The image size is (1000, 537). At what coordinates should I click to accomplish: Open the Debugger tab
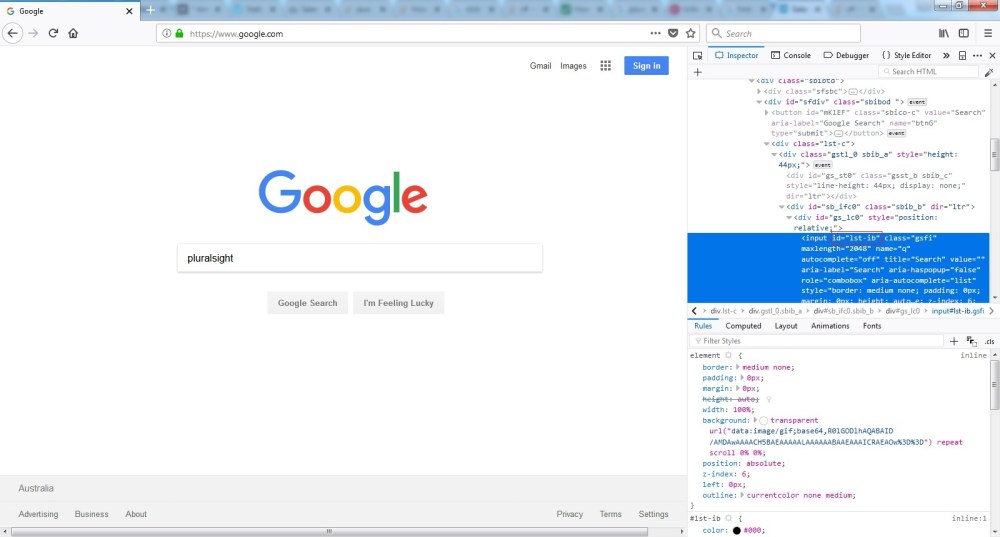click(846, 55)
